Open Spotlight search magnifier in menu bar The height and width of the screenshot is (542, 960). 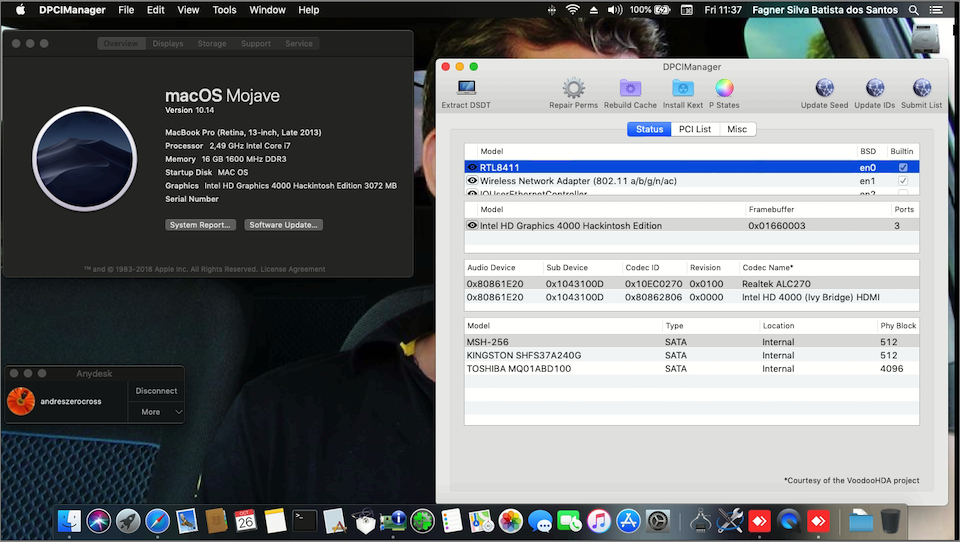[913, 10]
